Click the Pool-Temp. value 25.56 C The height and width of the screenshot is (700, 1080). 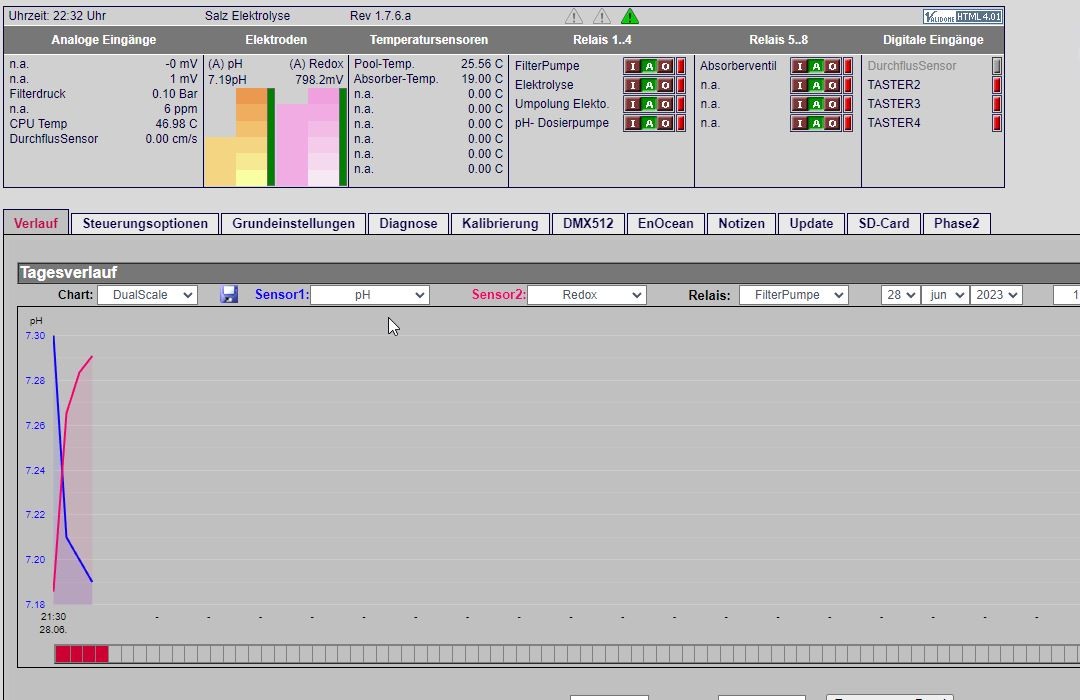(x=482, y=63)
